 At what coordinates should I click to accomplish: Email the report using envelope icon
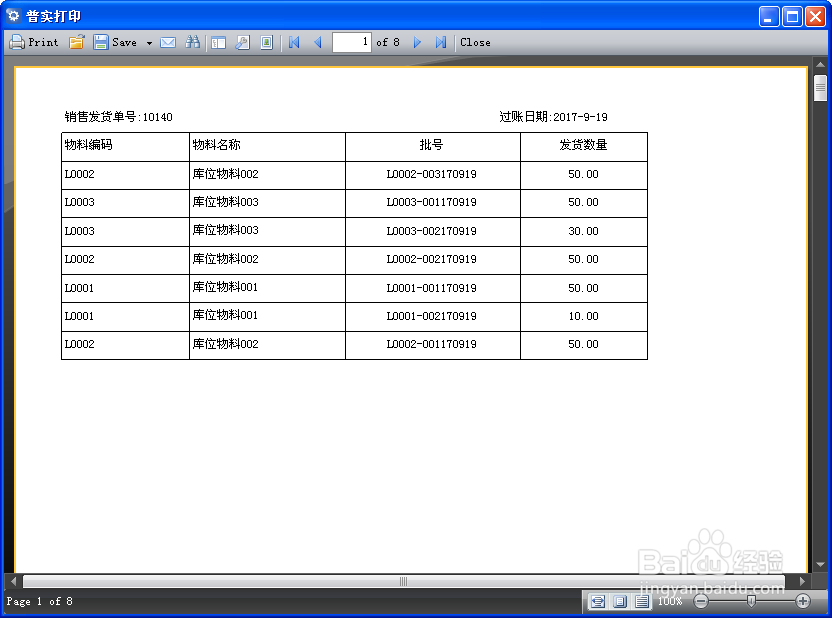(x=170, y=42)
